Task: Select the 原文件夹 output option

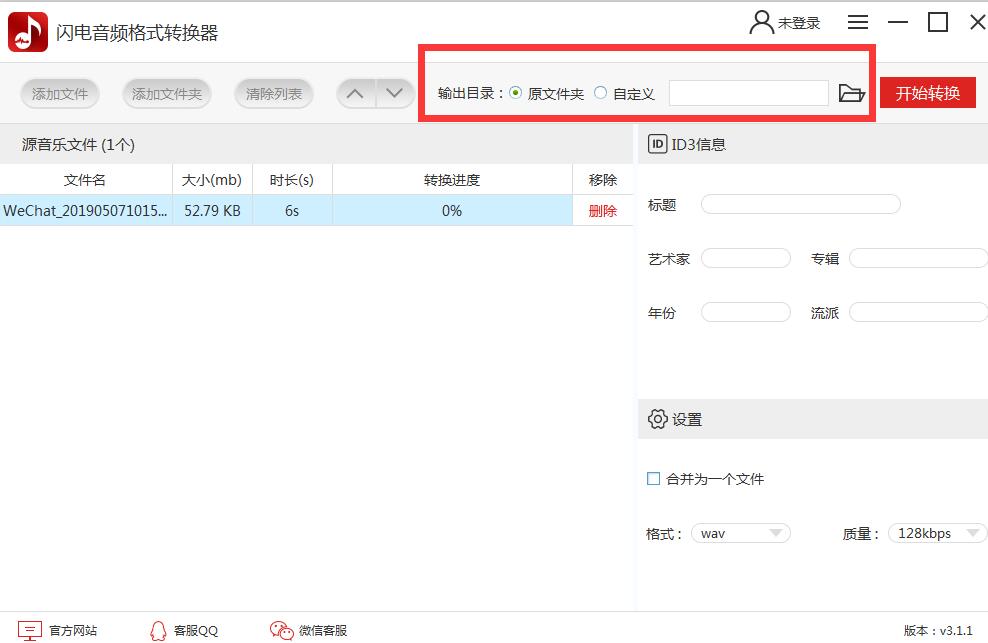Action: coord(516,93)
